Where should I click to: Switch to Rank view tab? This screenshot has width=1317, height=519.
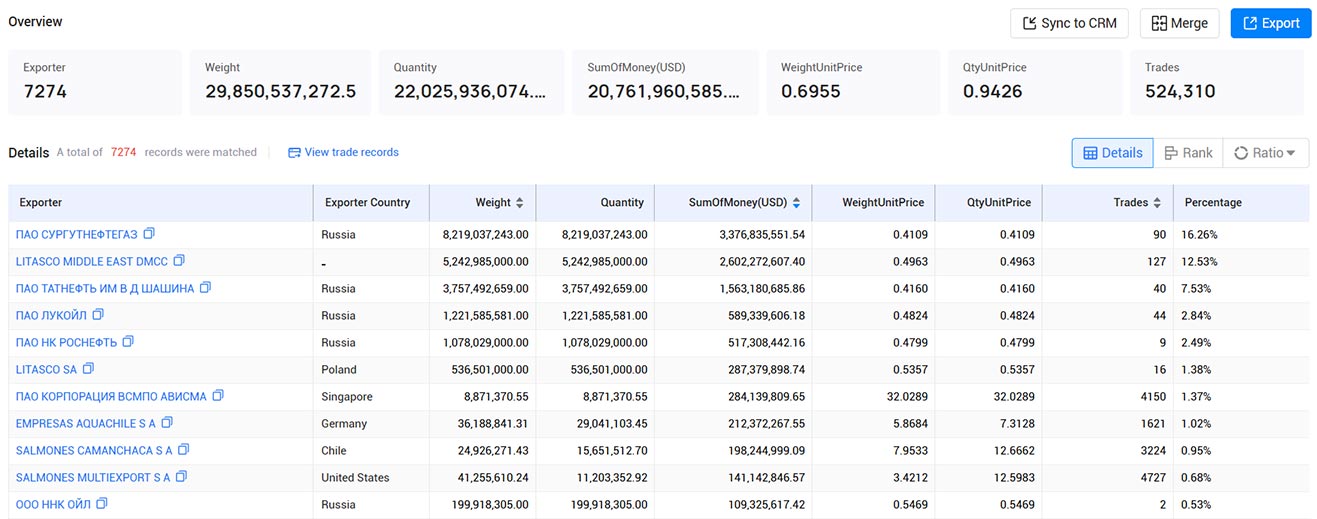click(x=1188, y=153)
